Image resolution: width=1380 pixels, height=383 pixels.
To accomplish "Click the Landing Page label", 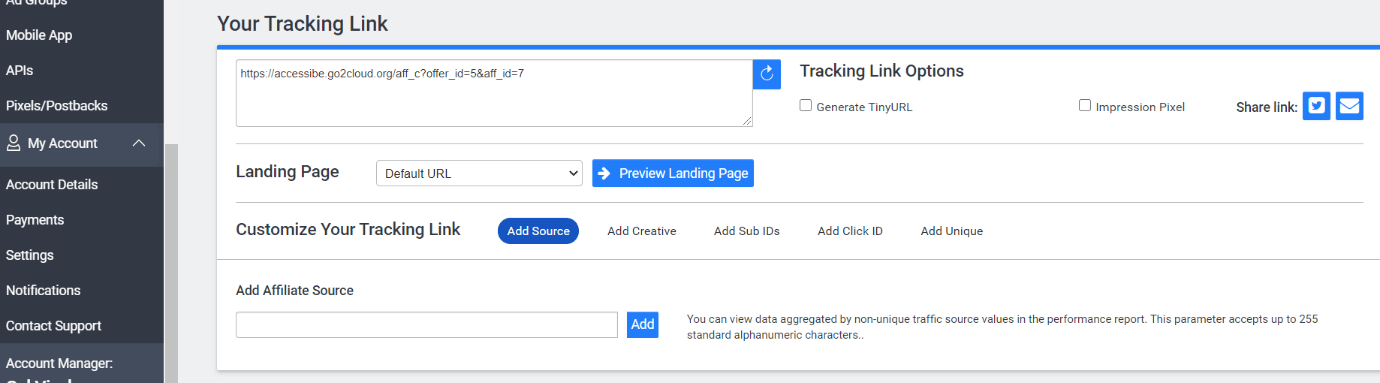I will point(288,172).
